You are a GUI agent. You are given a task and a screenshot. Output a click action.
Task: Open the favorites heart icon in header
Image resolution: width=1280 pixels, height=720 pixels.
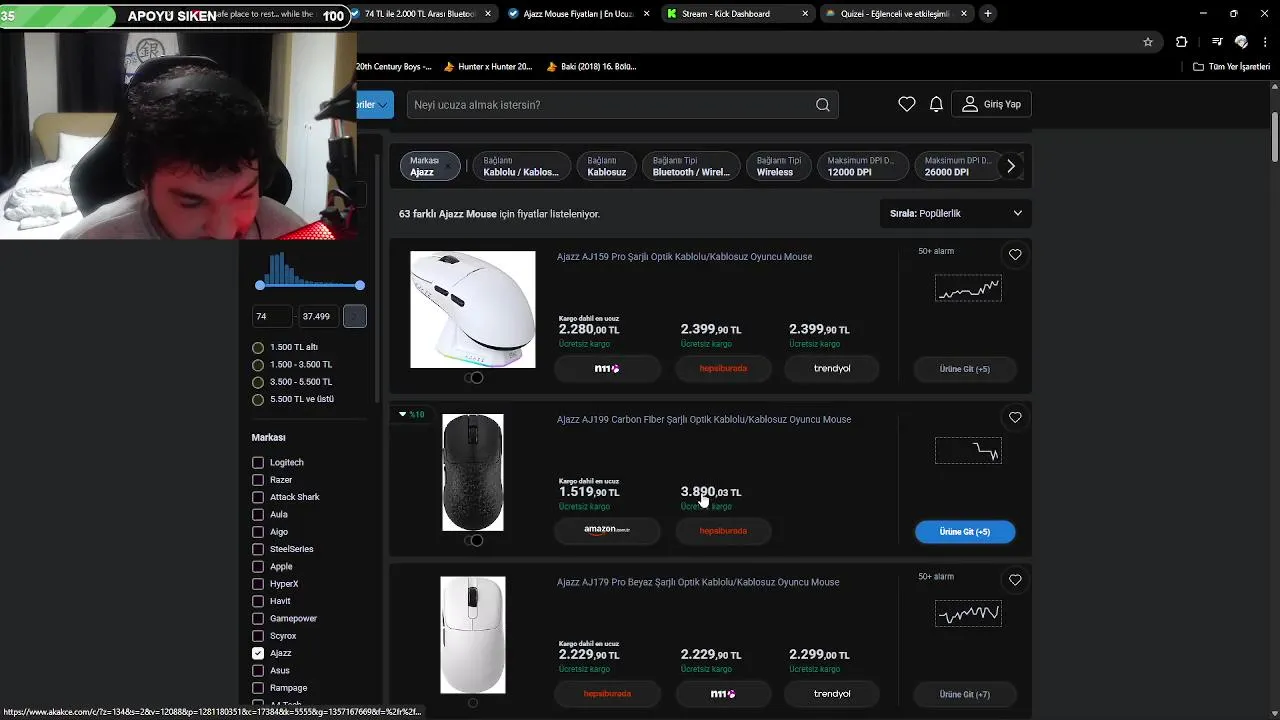[x=906, y=104]
